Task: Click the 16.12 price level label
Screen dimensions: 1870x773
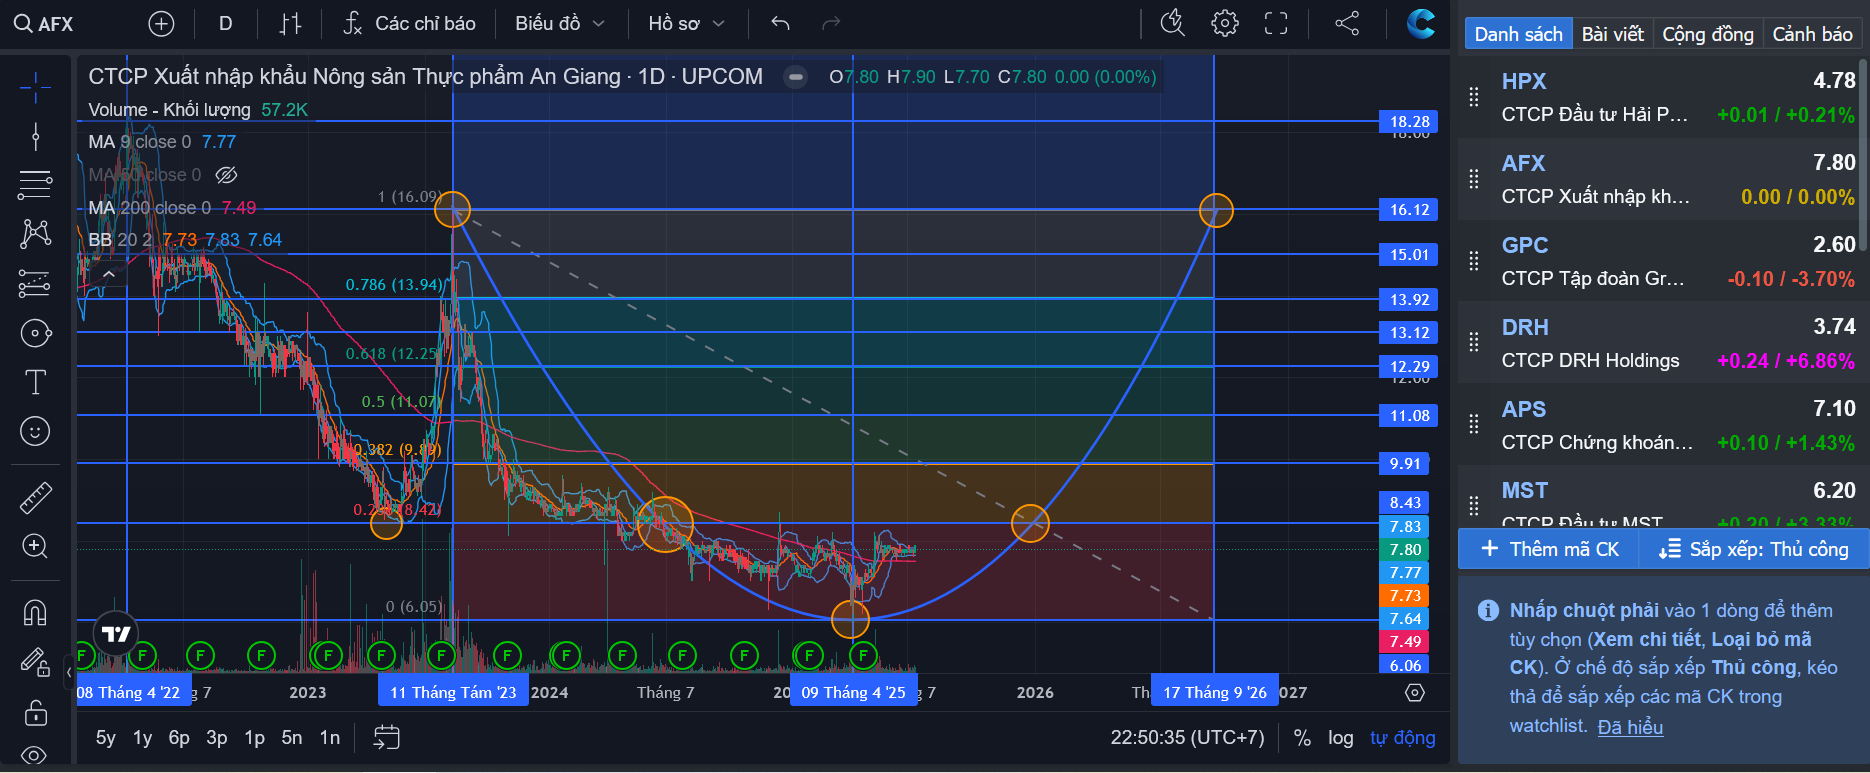Action: click(x=1409, y=210)
